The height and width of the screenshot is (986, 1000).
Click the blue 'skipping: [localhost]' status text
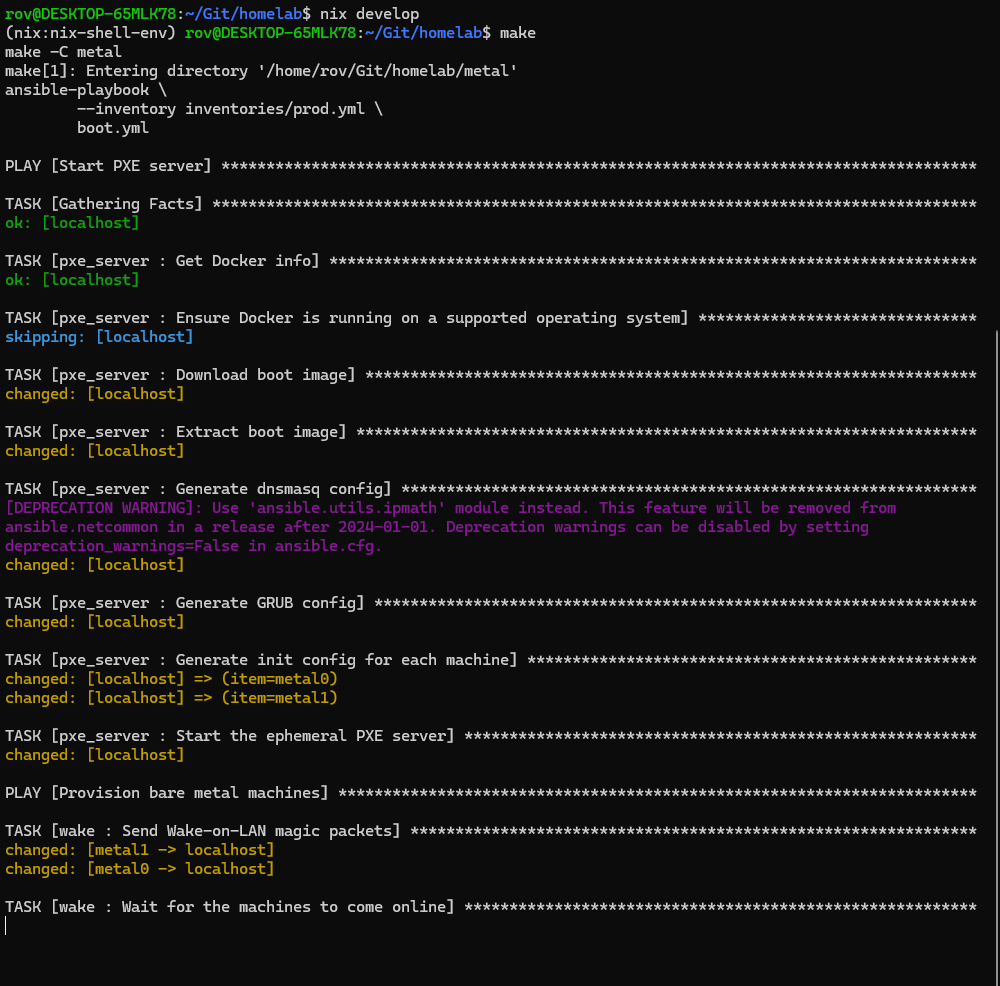[x=96, y=336]
